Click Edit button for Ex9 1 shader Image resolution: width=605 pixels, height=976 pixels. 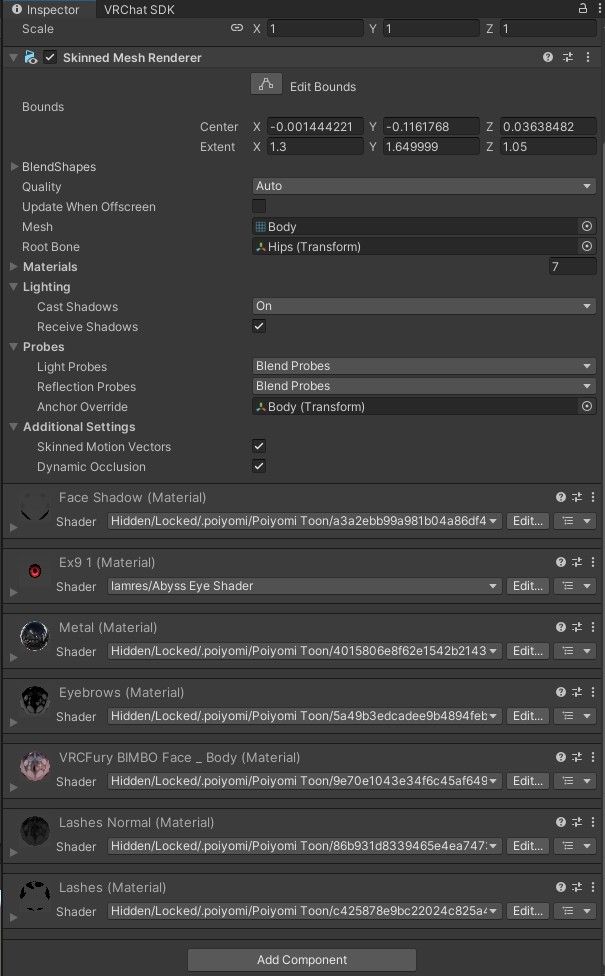(527, 586)
